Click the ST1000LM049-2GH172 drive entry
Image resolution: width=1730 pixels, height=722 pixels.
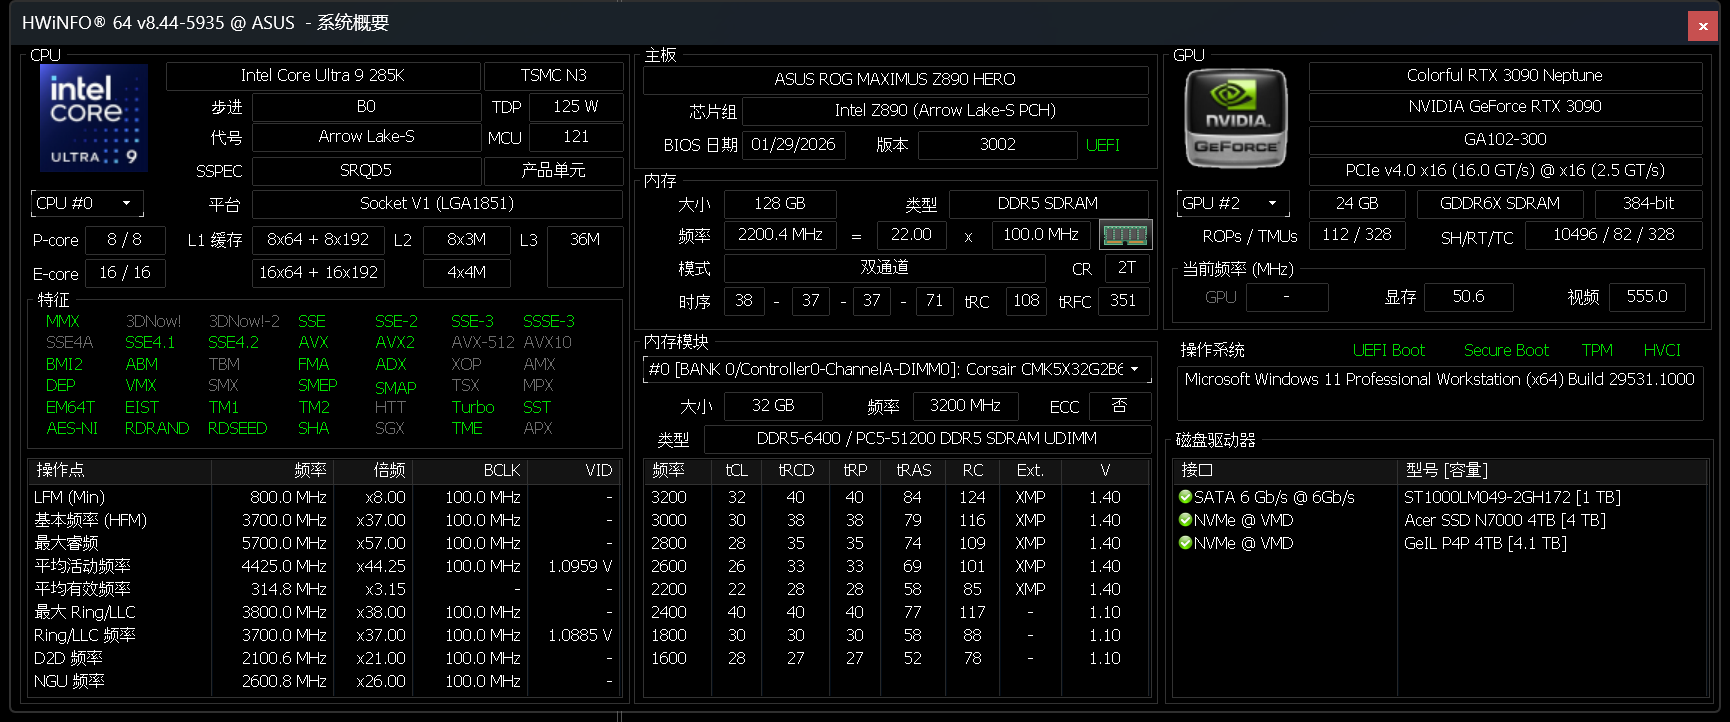click(1512, 497)
